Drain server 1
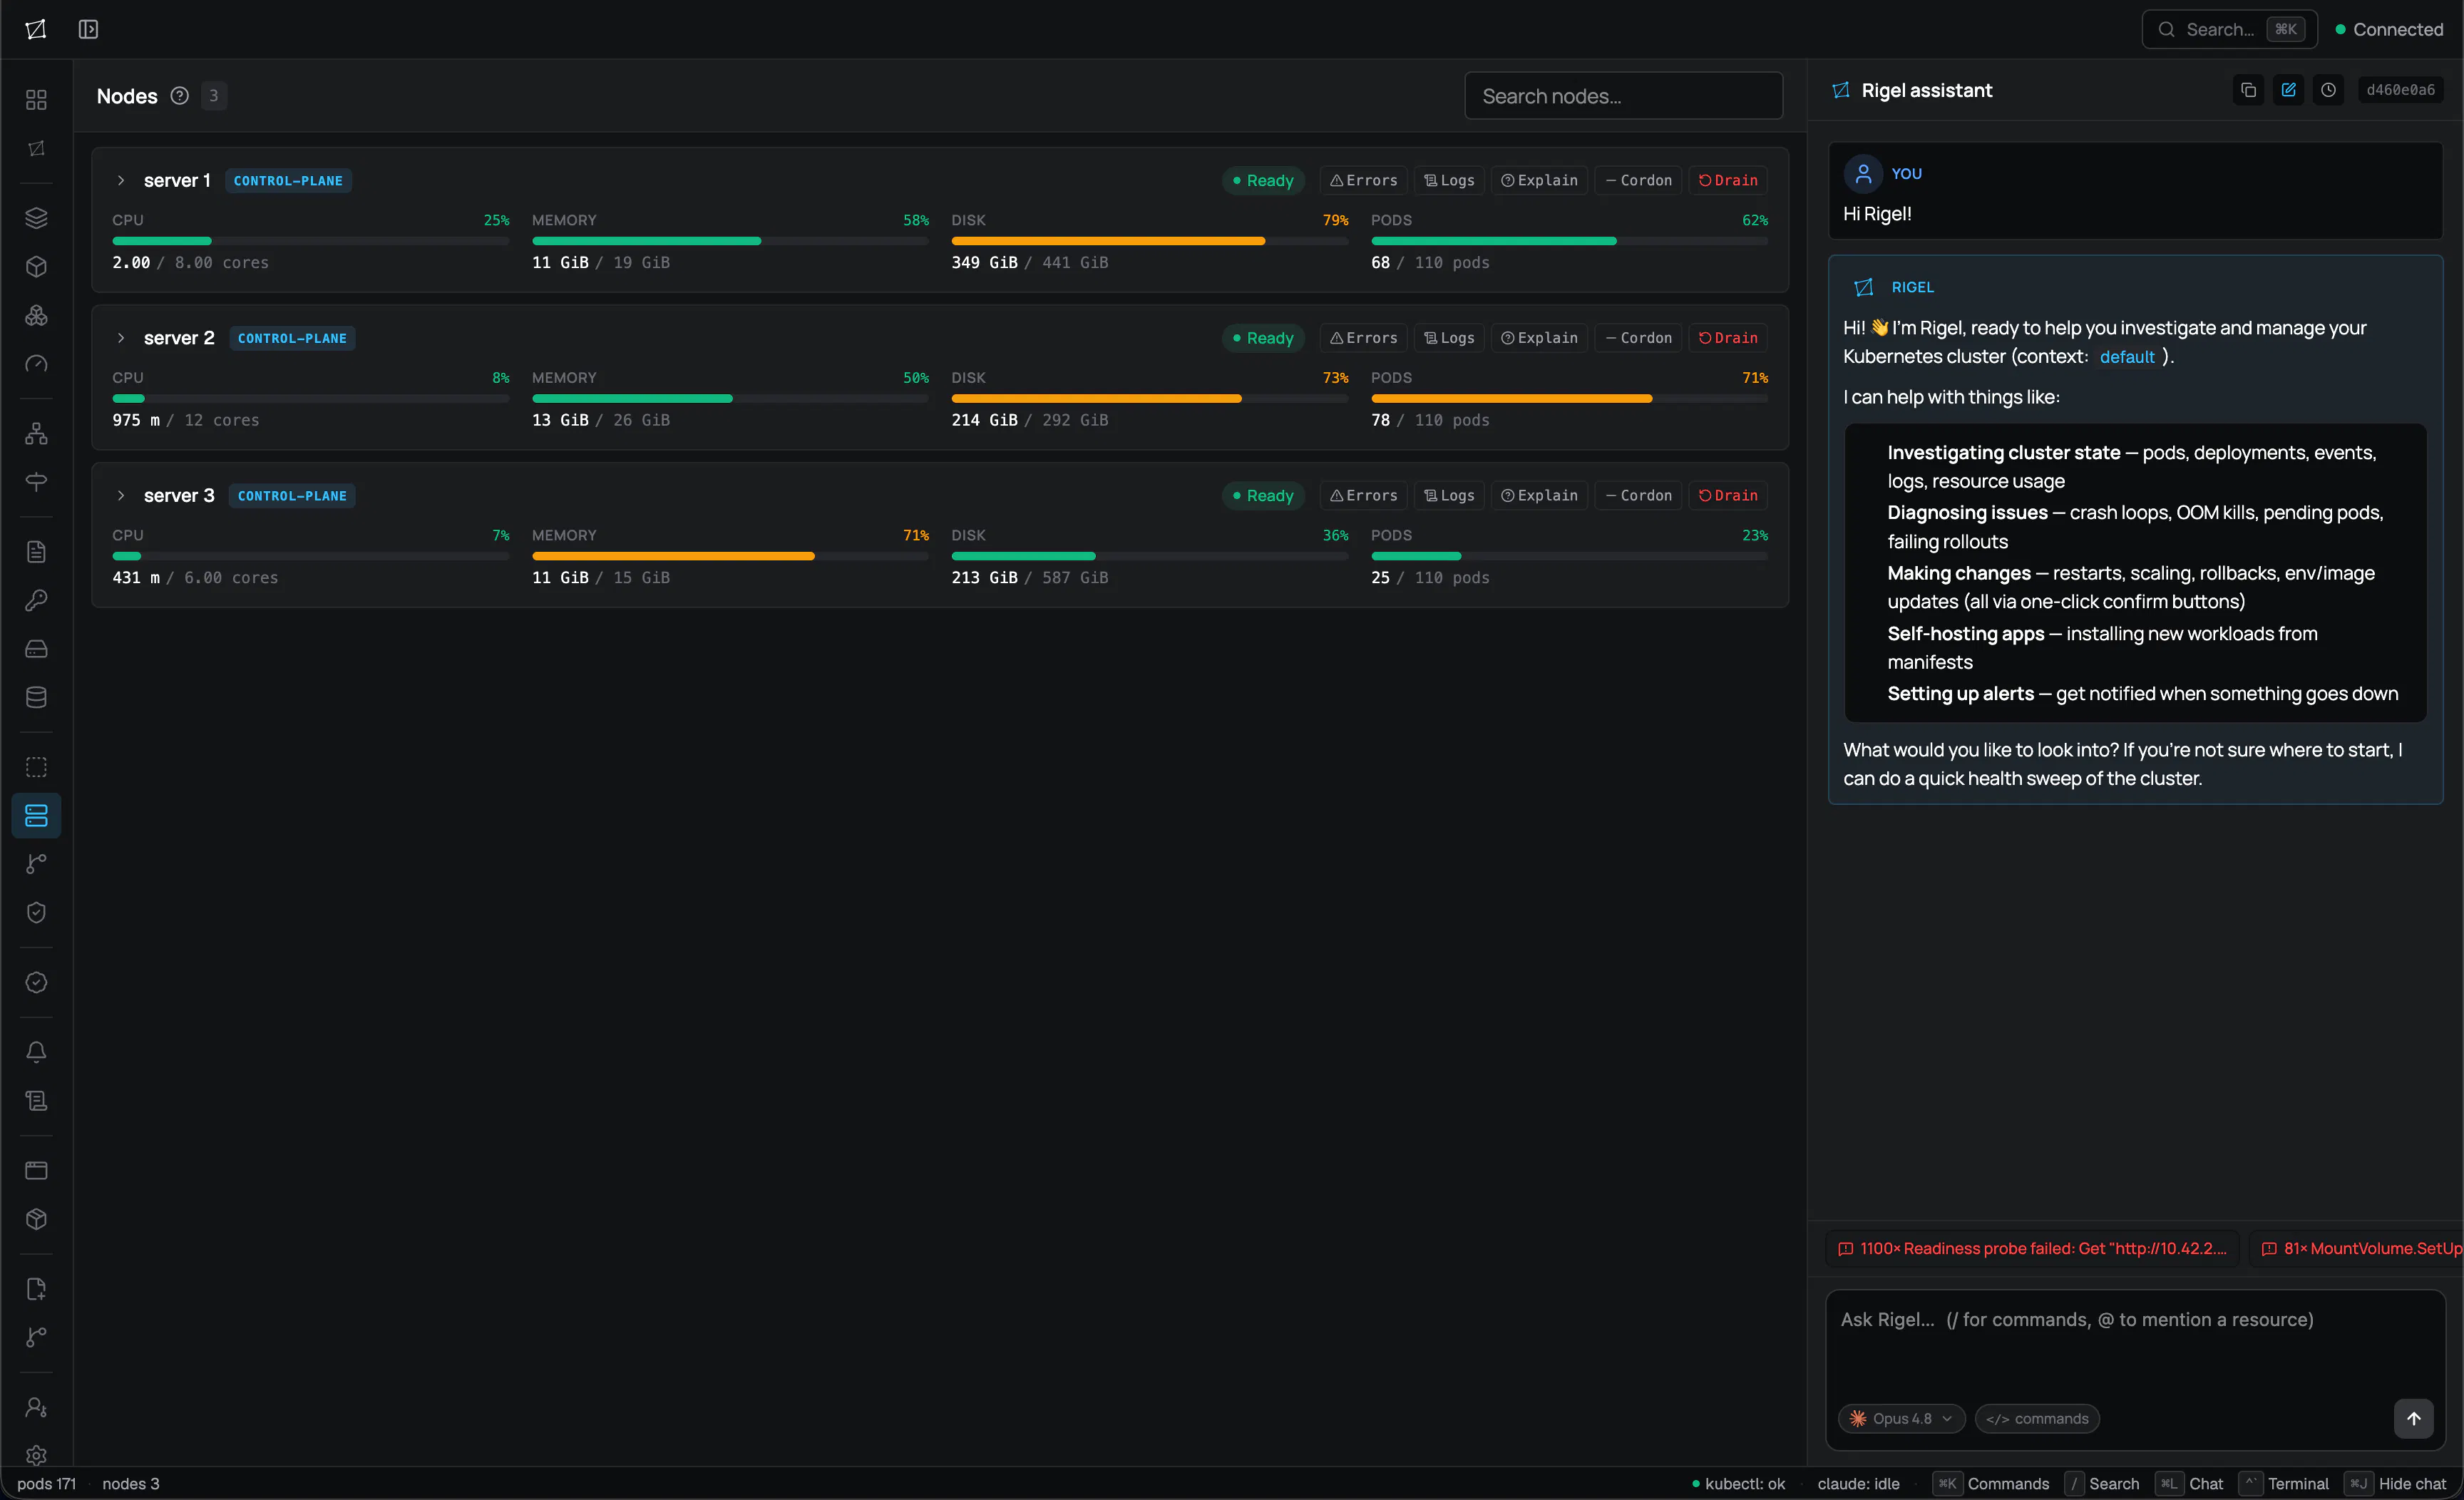 coord(1728,180)
